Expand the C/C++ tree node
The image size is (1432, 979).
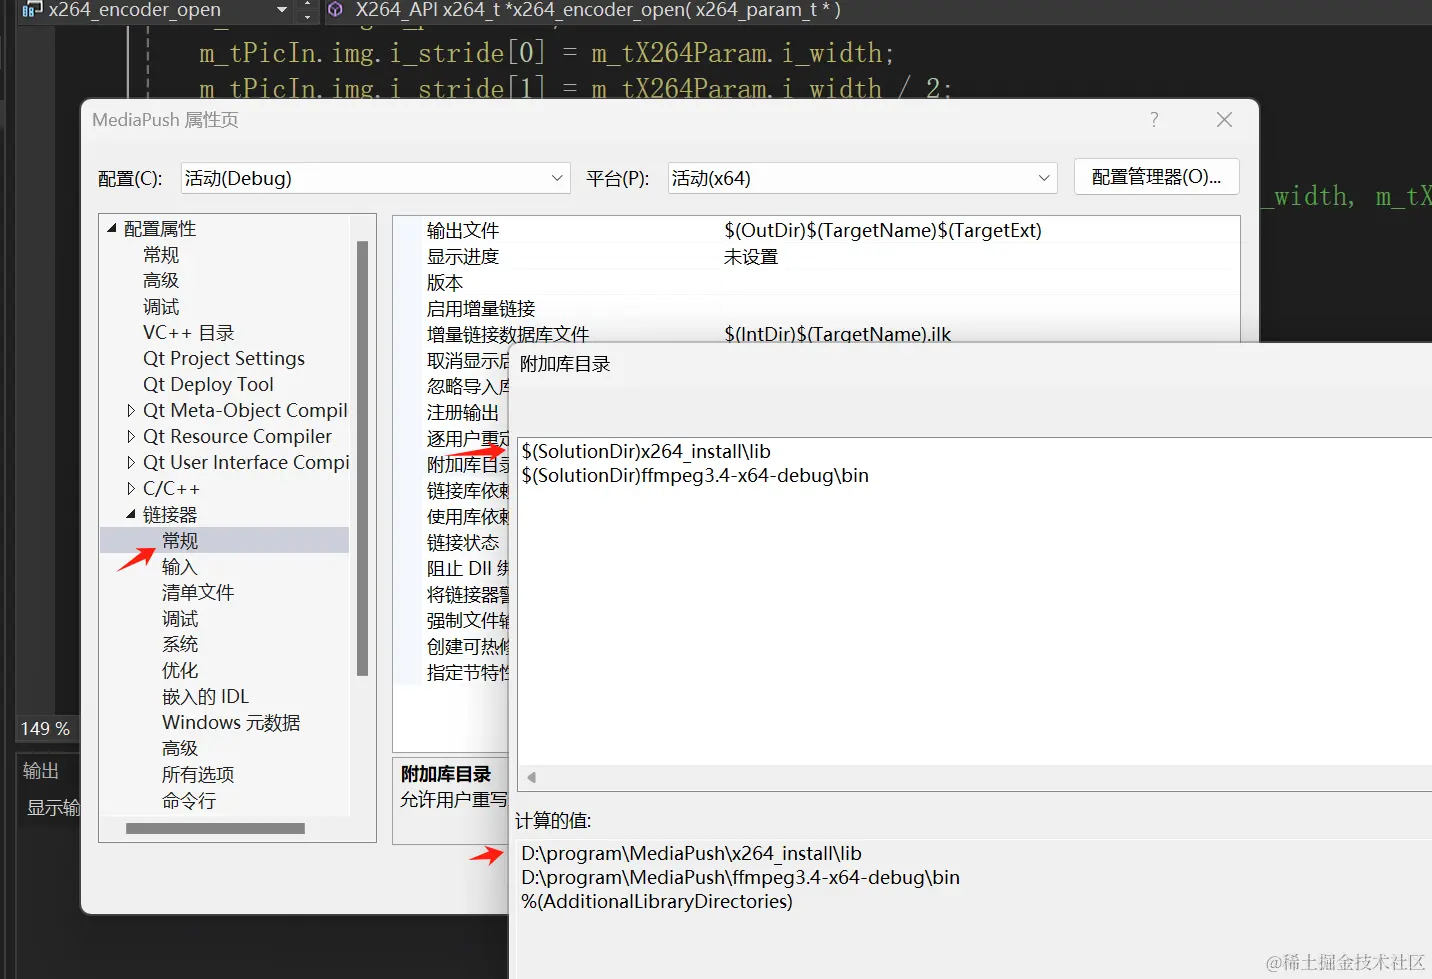131,488
